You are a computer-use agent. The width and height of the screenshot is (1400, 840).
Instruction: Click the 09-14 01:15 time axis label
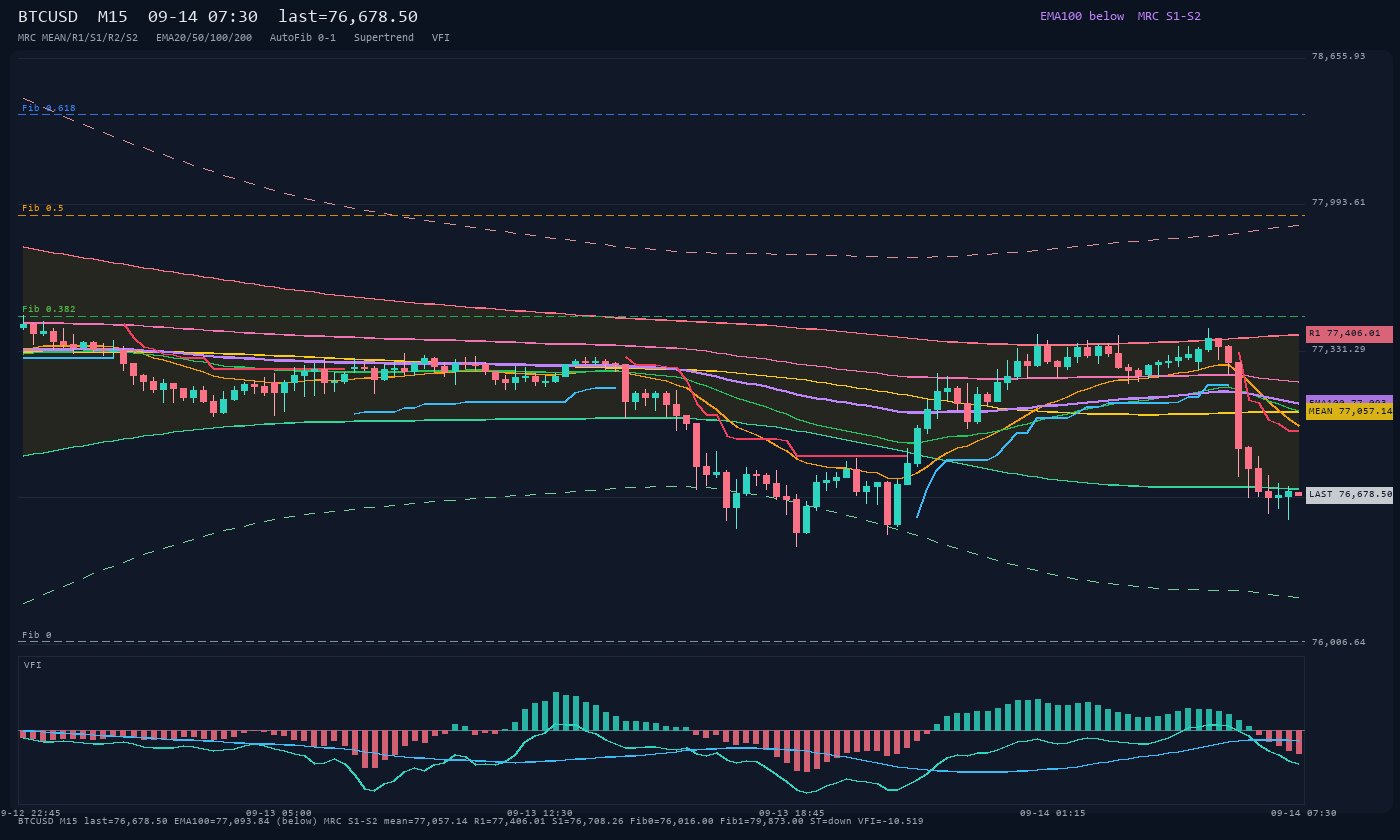coord(1053,813)
